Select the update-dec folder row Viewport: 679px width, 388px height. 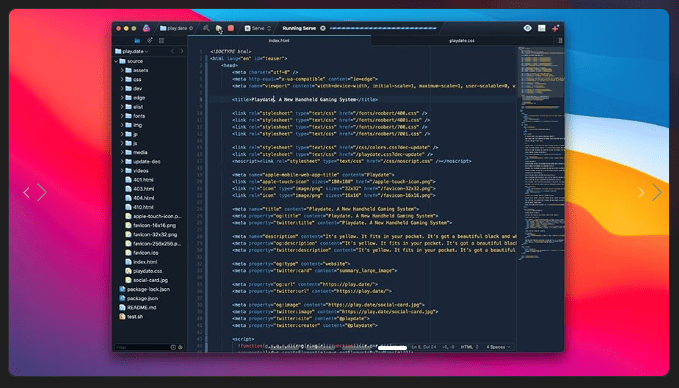click(x=149, y=162)
